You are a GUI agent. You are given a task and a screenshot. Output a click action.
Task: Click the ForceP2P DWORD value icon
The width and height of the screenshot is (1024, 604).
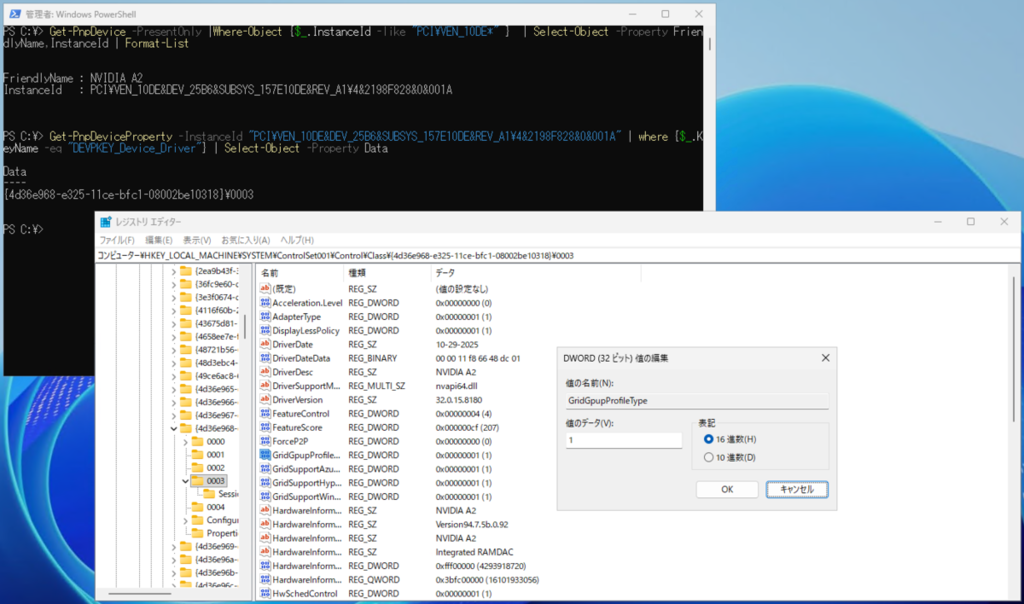point(265,441)
